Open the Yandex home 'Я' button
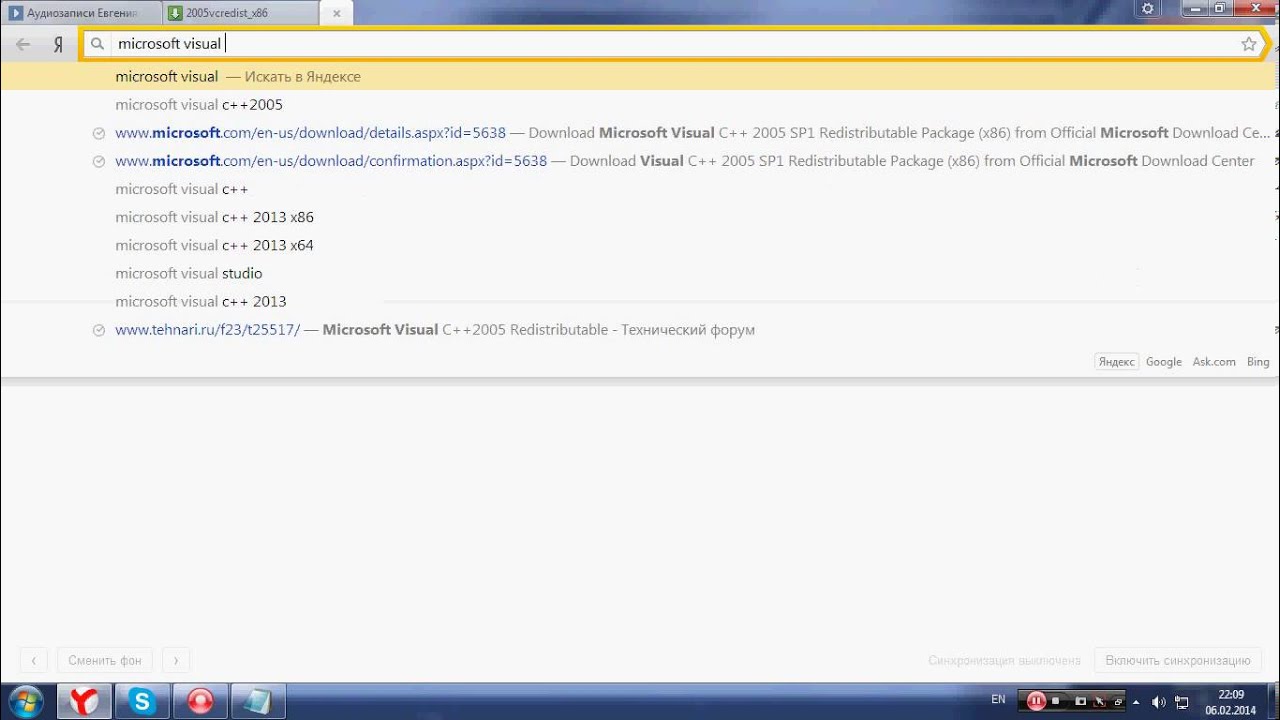 pyautogui.click(x=58, y=44)
